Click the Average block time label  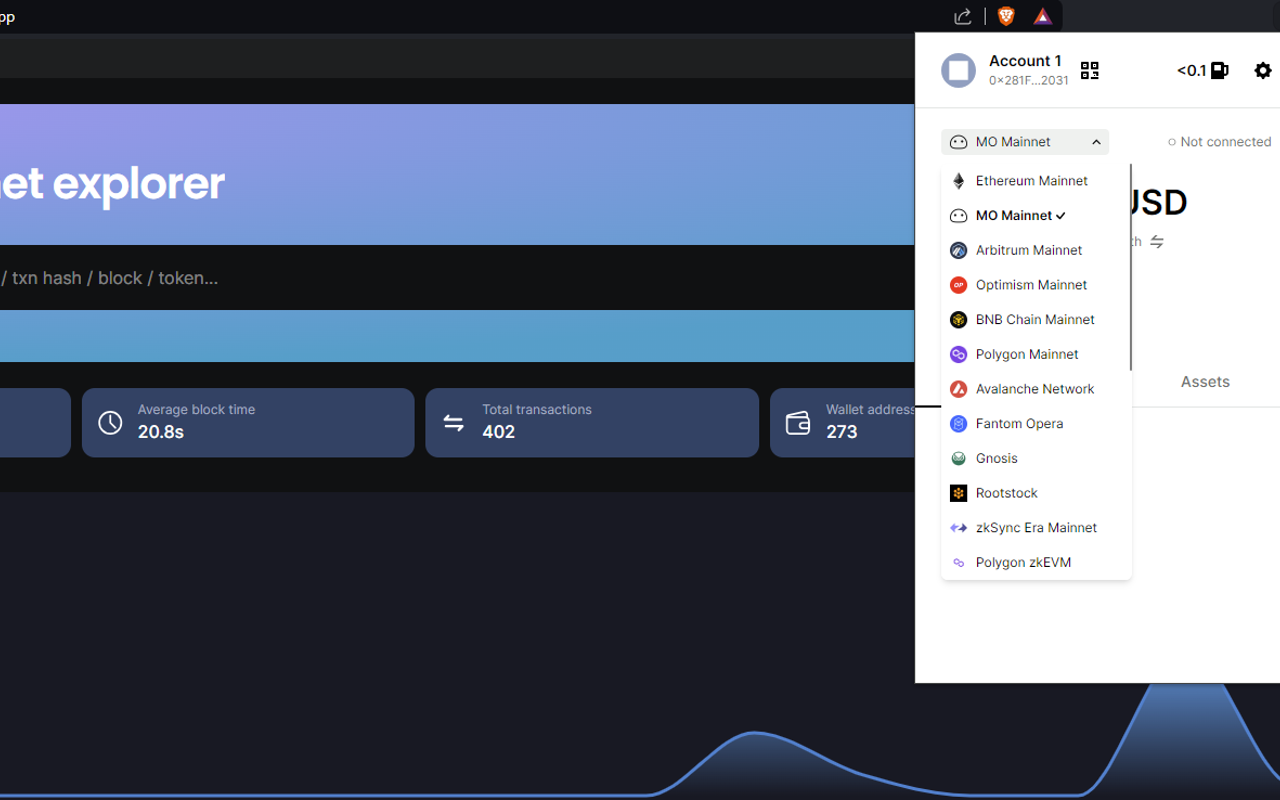click(x=196, y=409)
